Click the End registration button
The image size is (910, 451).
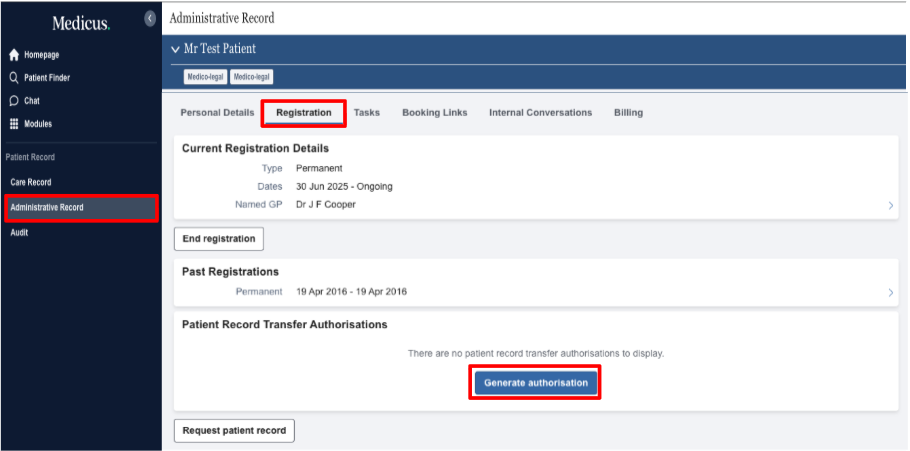[219, 239]
